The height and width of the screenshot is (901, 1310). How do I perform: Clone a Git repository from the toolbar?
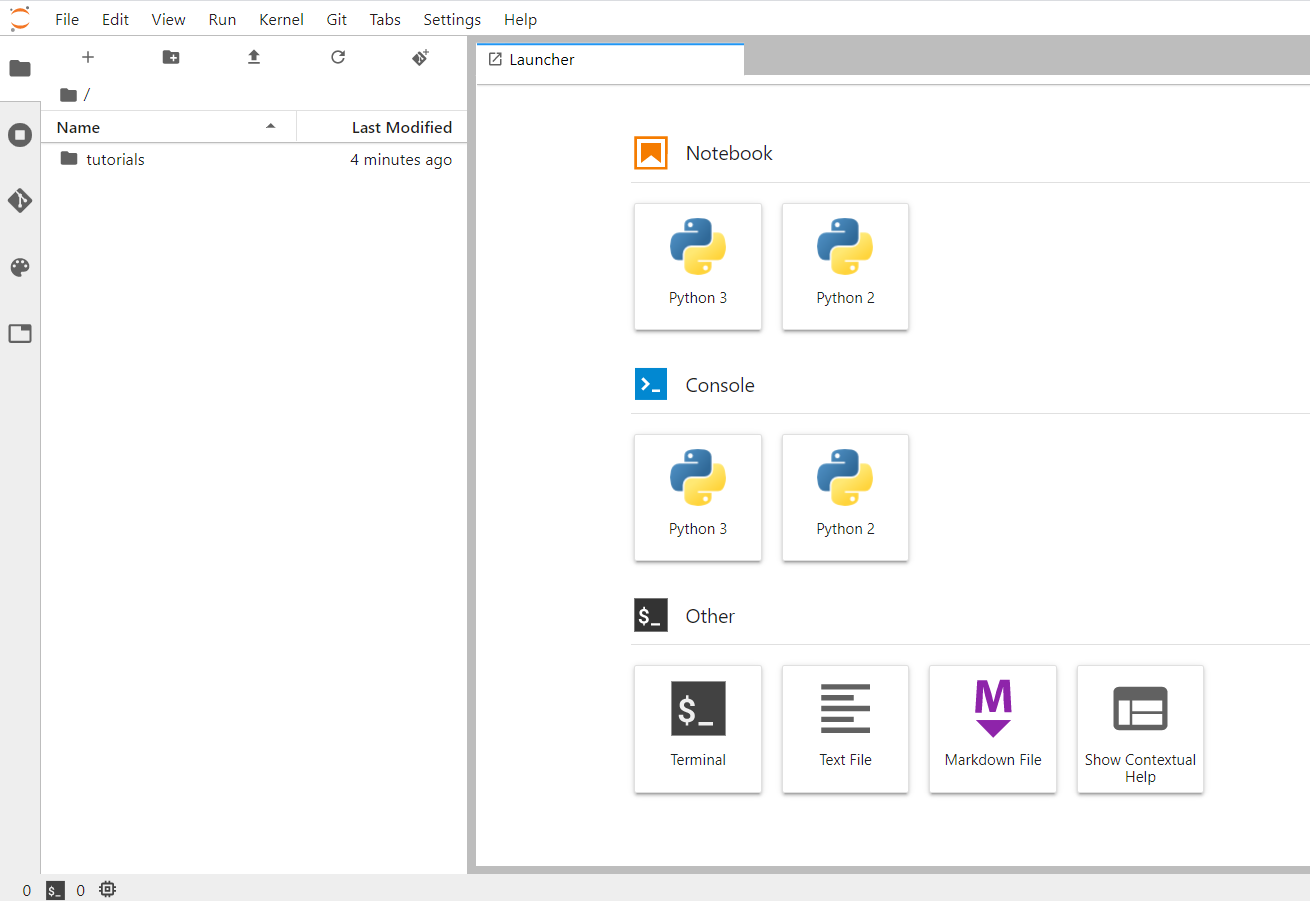tap(420, 57)
